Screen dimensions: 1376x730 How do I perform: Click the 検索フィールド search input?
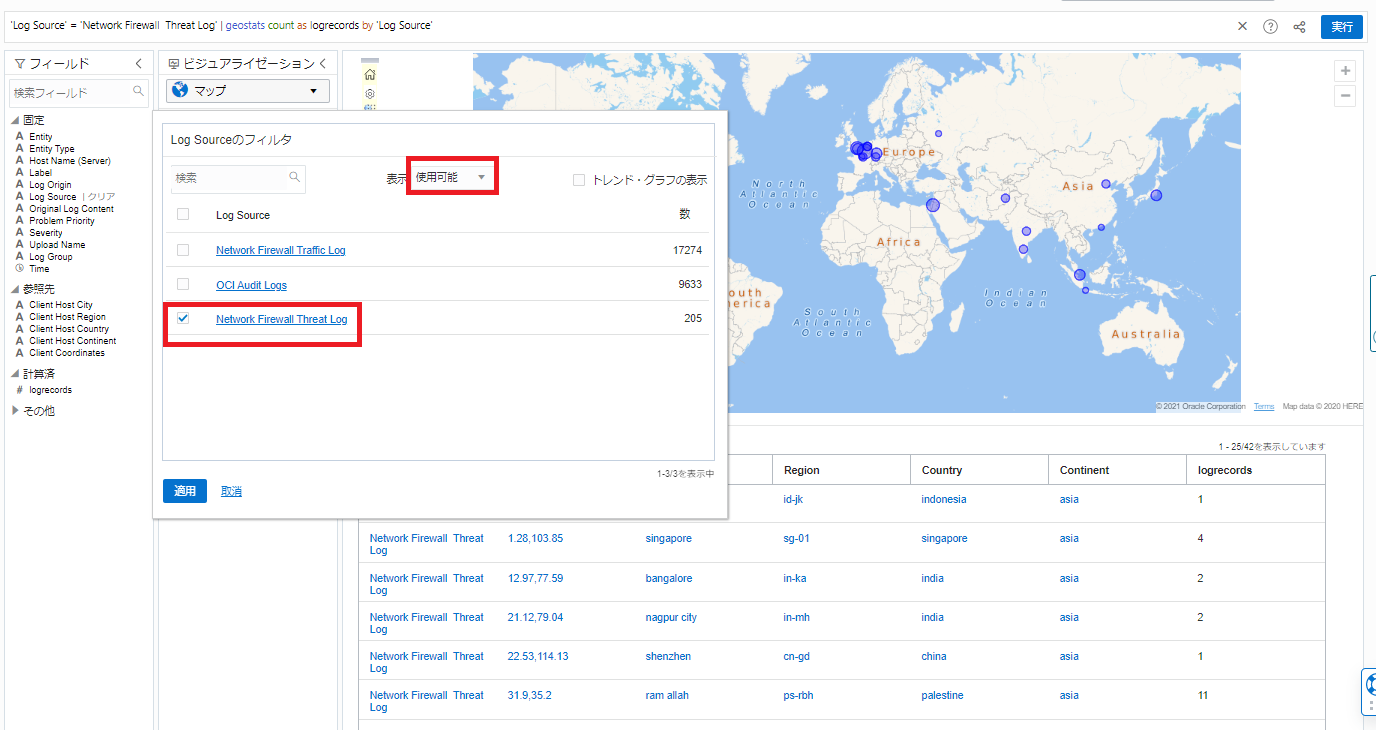tap(70, 92)
